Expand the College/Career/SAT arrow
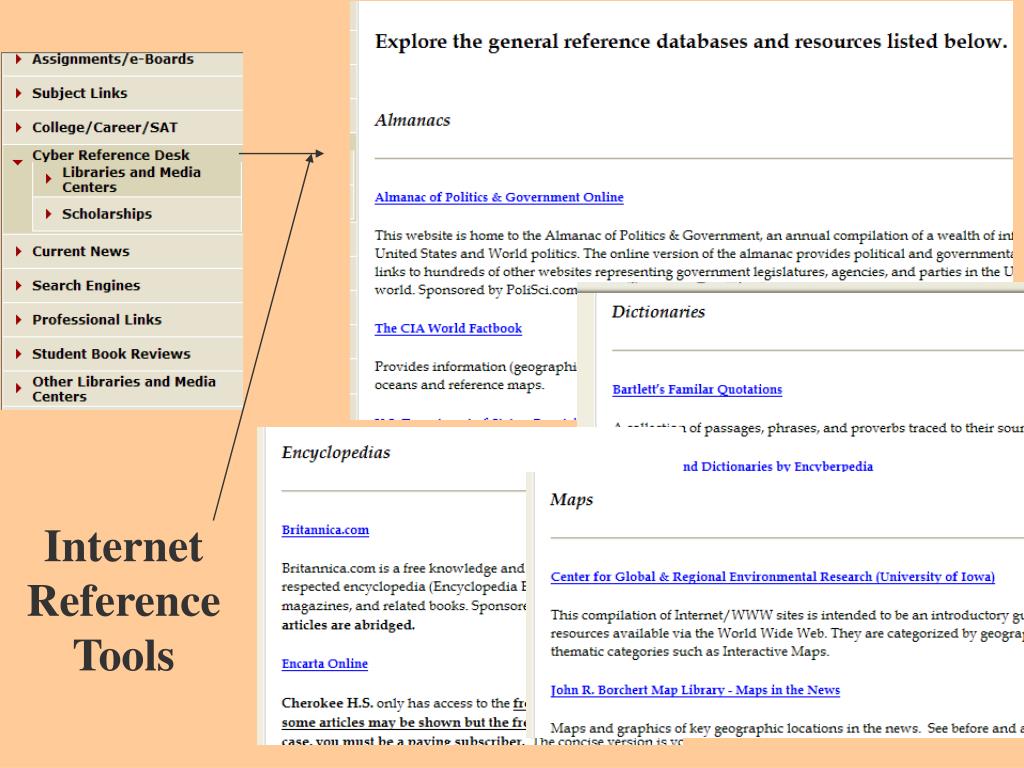1024x768 pixels. coord(18,127)
